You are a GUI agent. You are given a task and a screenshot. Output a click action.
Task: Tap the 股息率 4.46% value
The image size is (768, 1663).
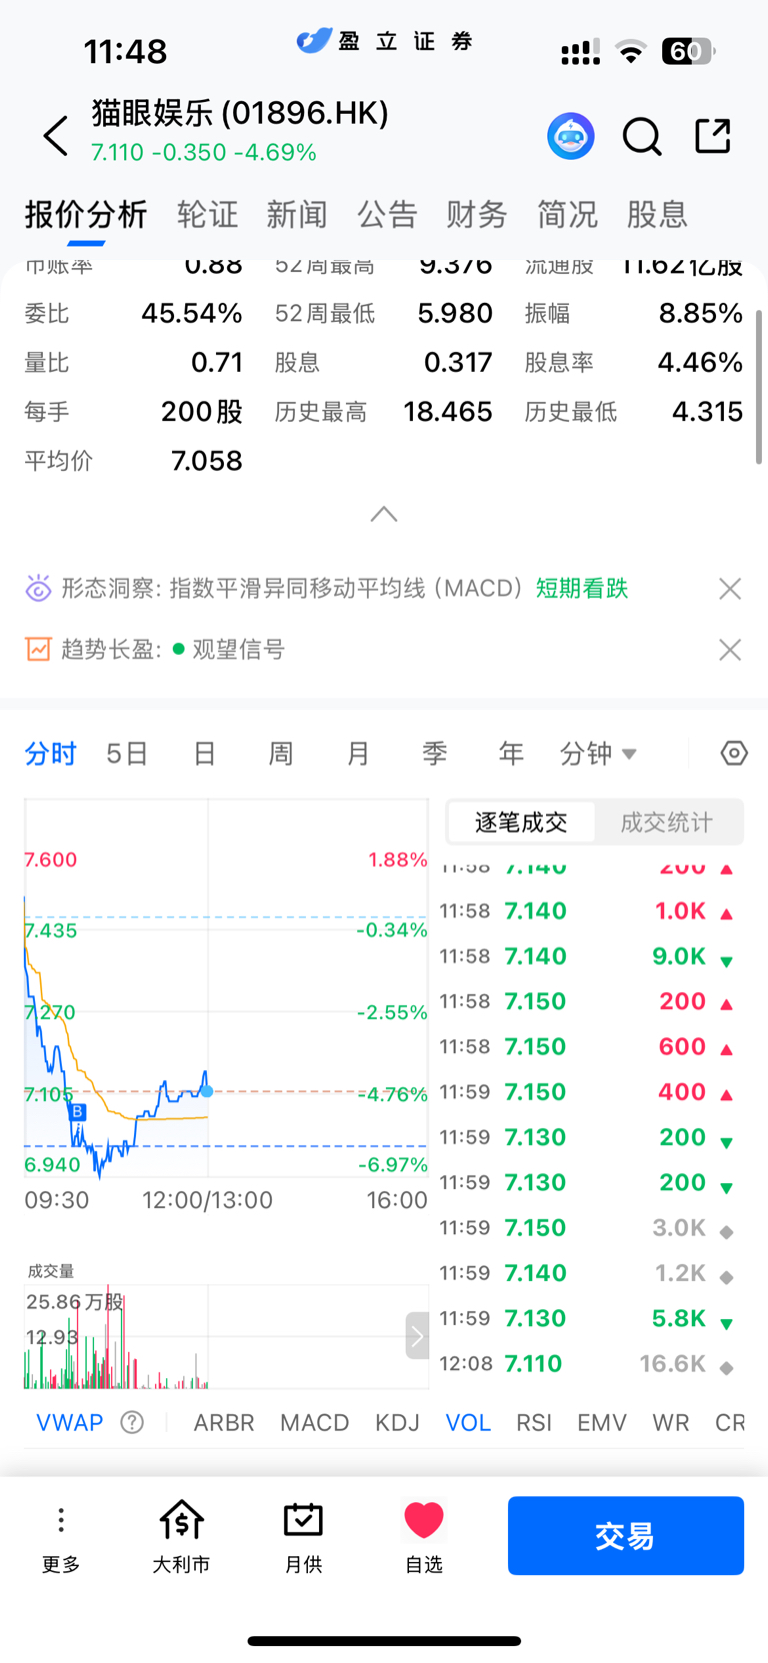coord(700,363)
